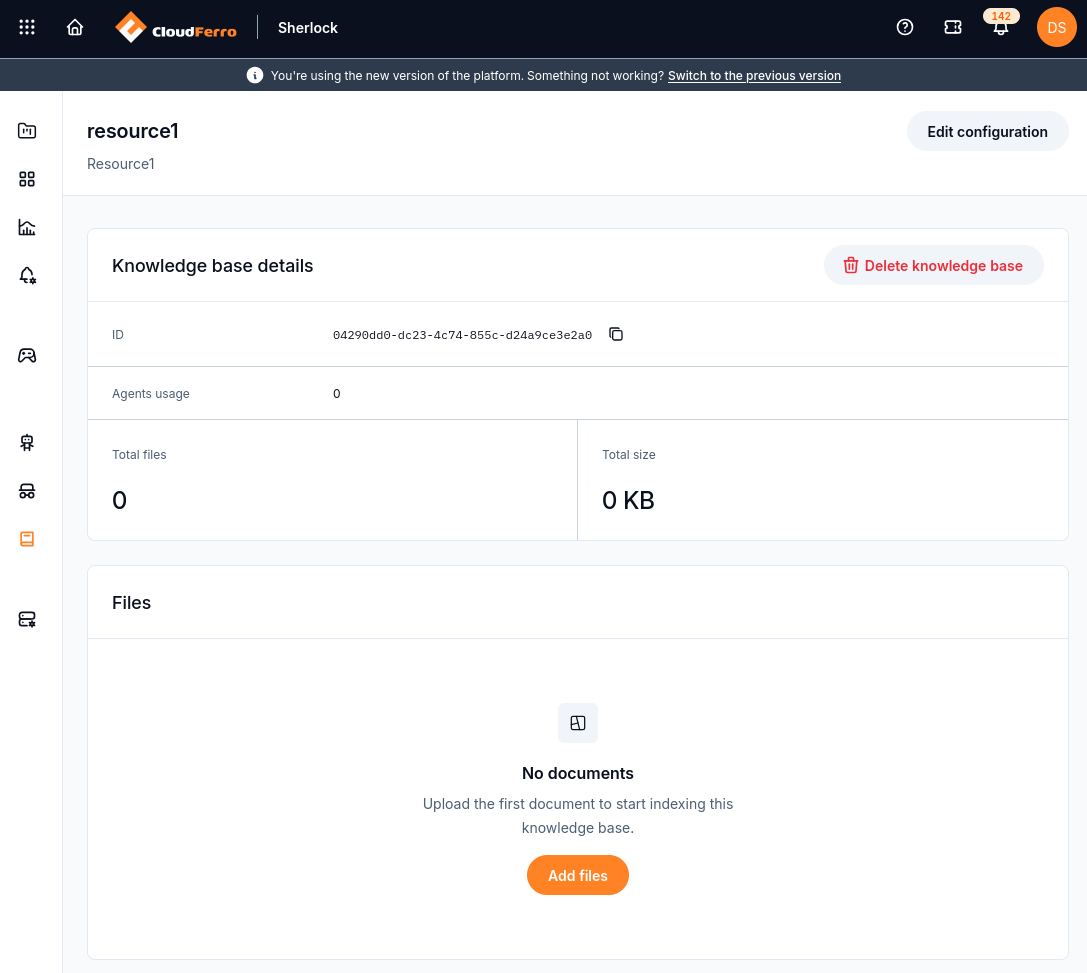Copy the knowledge base ID

click(616, 335)
